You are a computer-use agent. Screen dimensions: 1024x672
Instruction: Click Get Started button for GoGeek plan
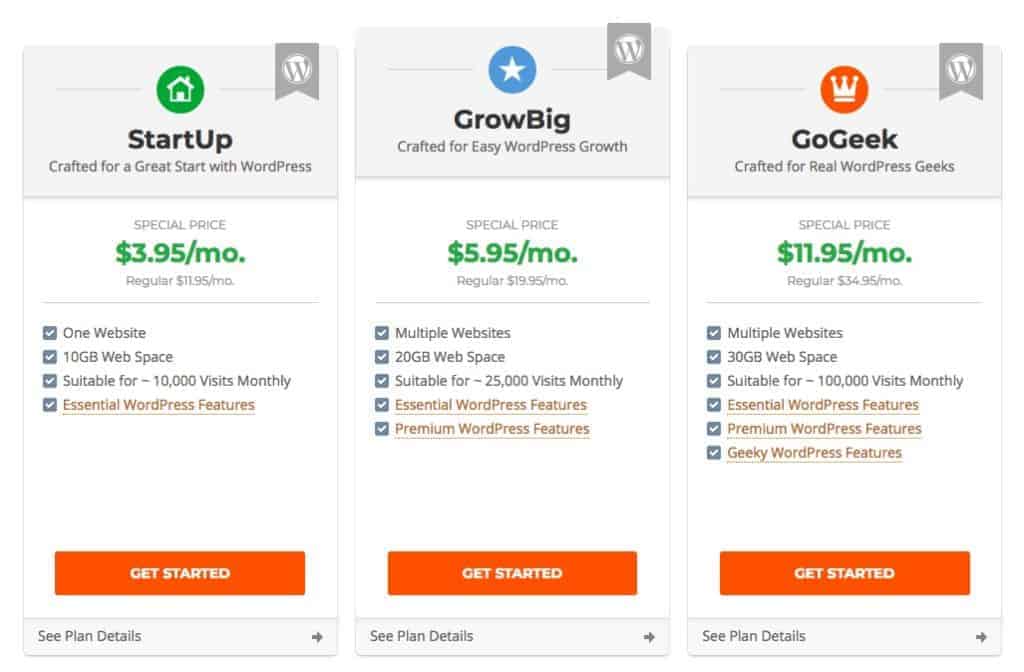click(844, 573)
